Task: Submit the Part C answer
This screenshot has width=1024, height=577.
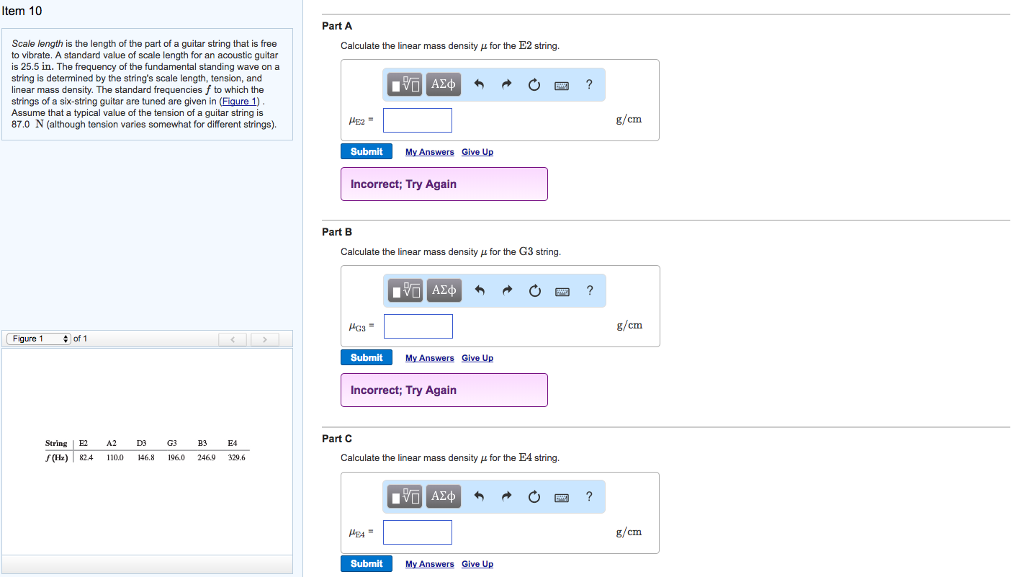Action: [366, 564]
